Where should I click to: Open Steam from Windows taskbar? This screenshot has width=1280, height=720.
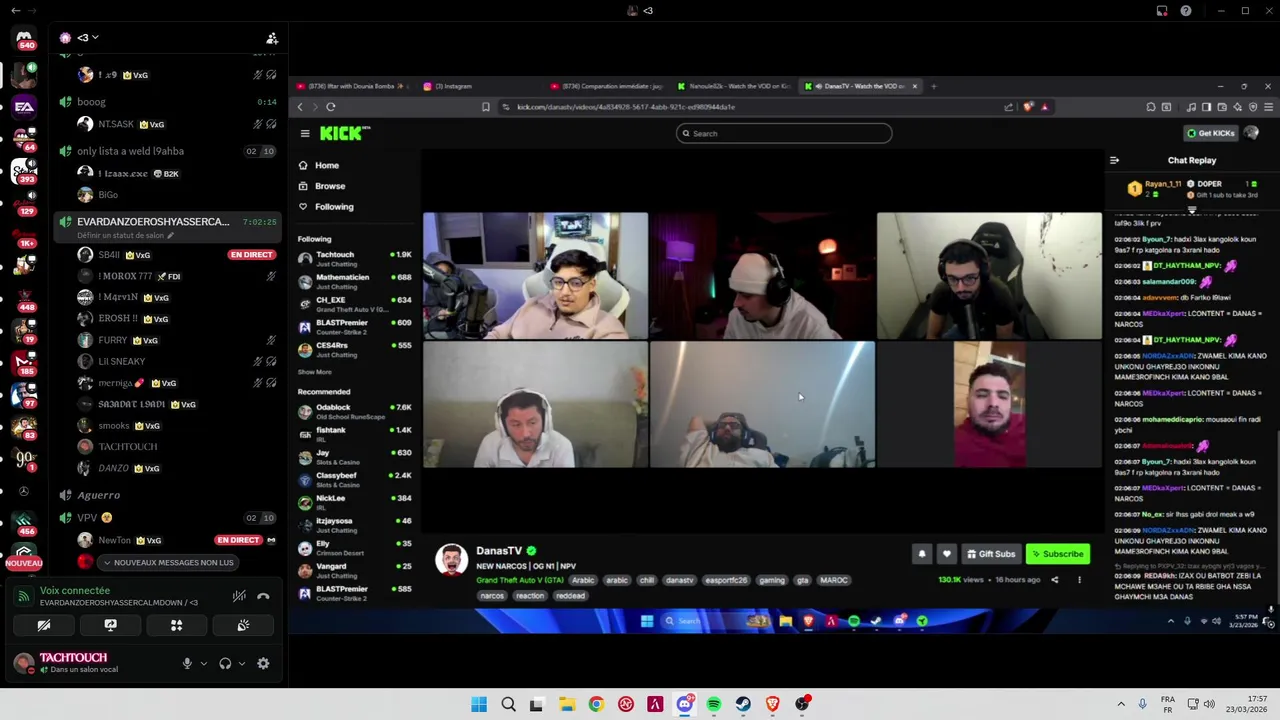(743, 704)
